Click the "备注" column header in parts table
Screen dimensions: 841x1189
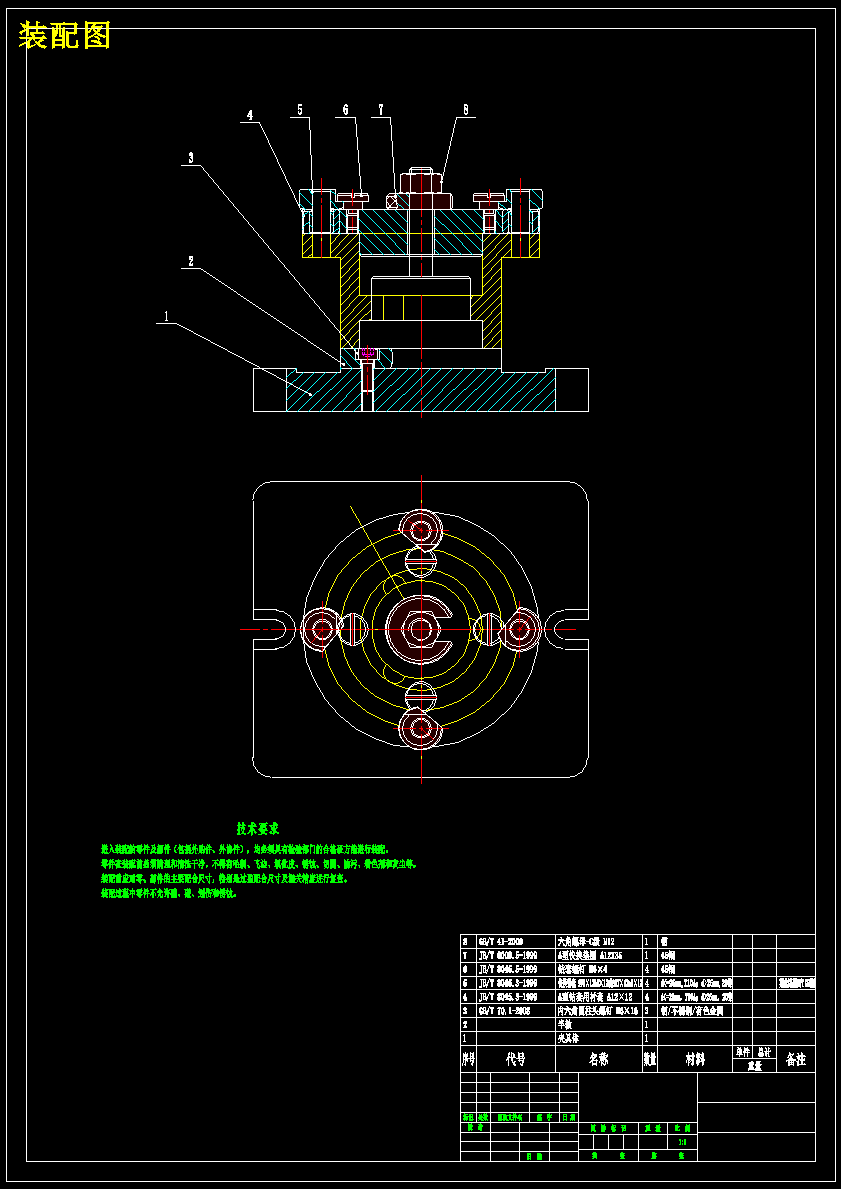click(x=795, y=1059)
